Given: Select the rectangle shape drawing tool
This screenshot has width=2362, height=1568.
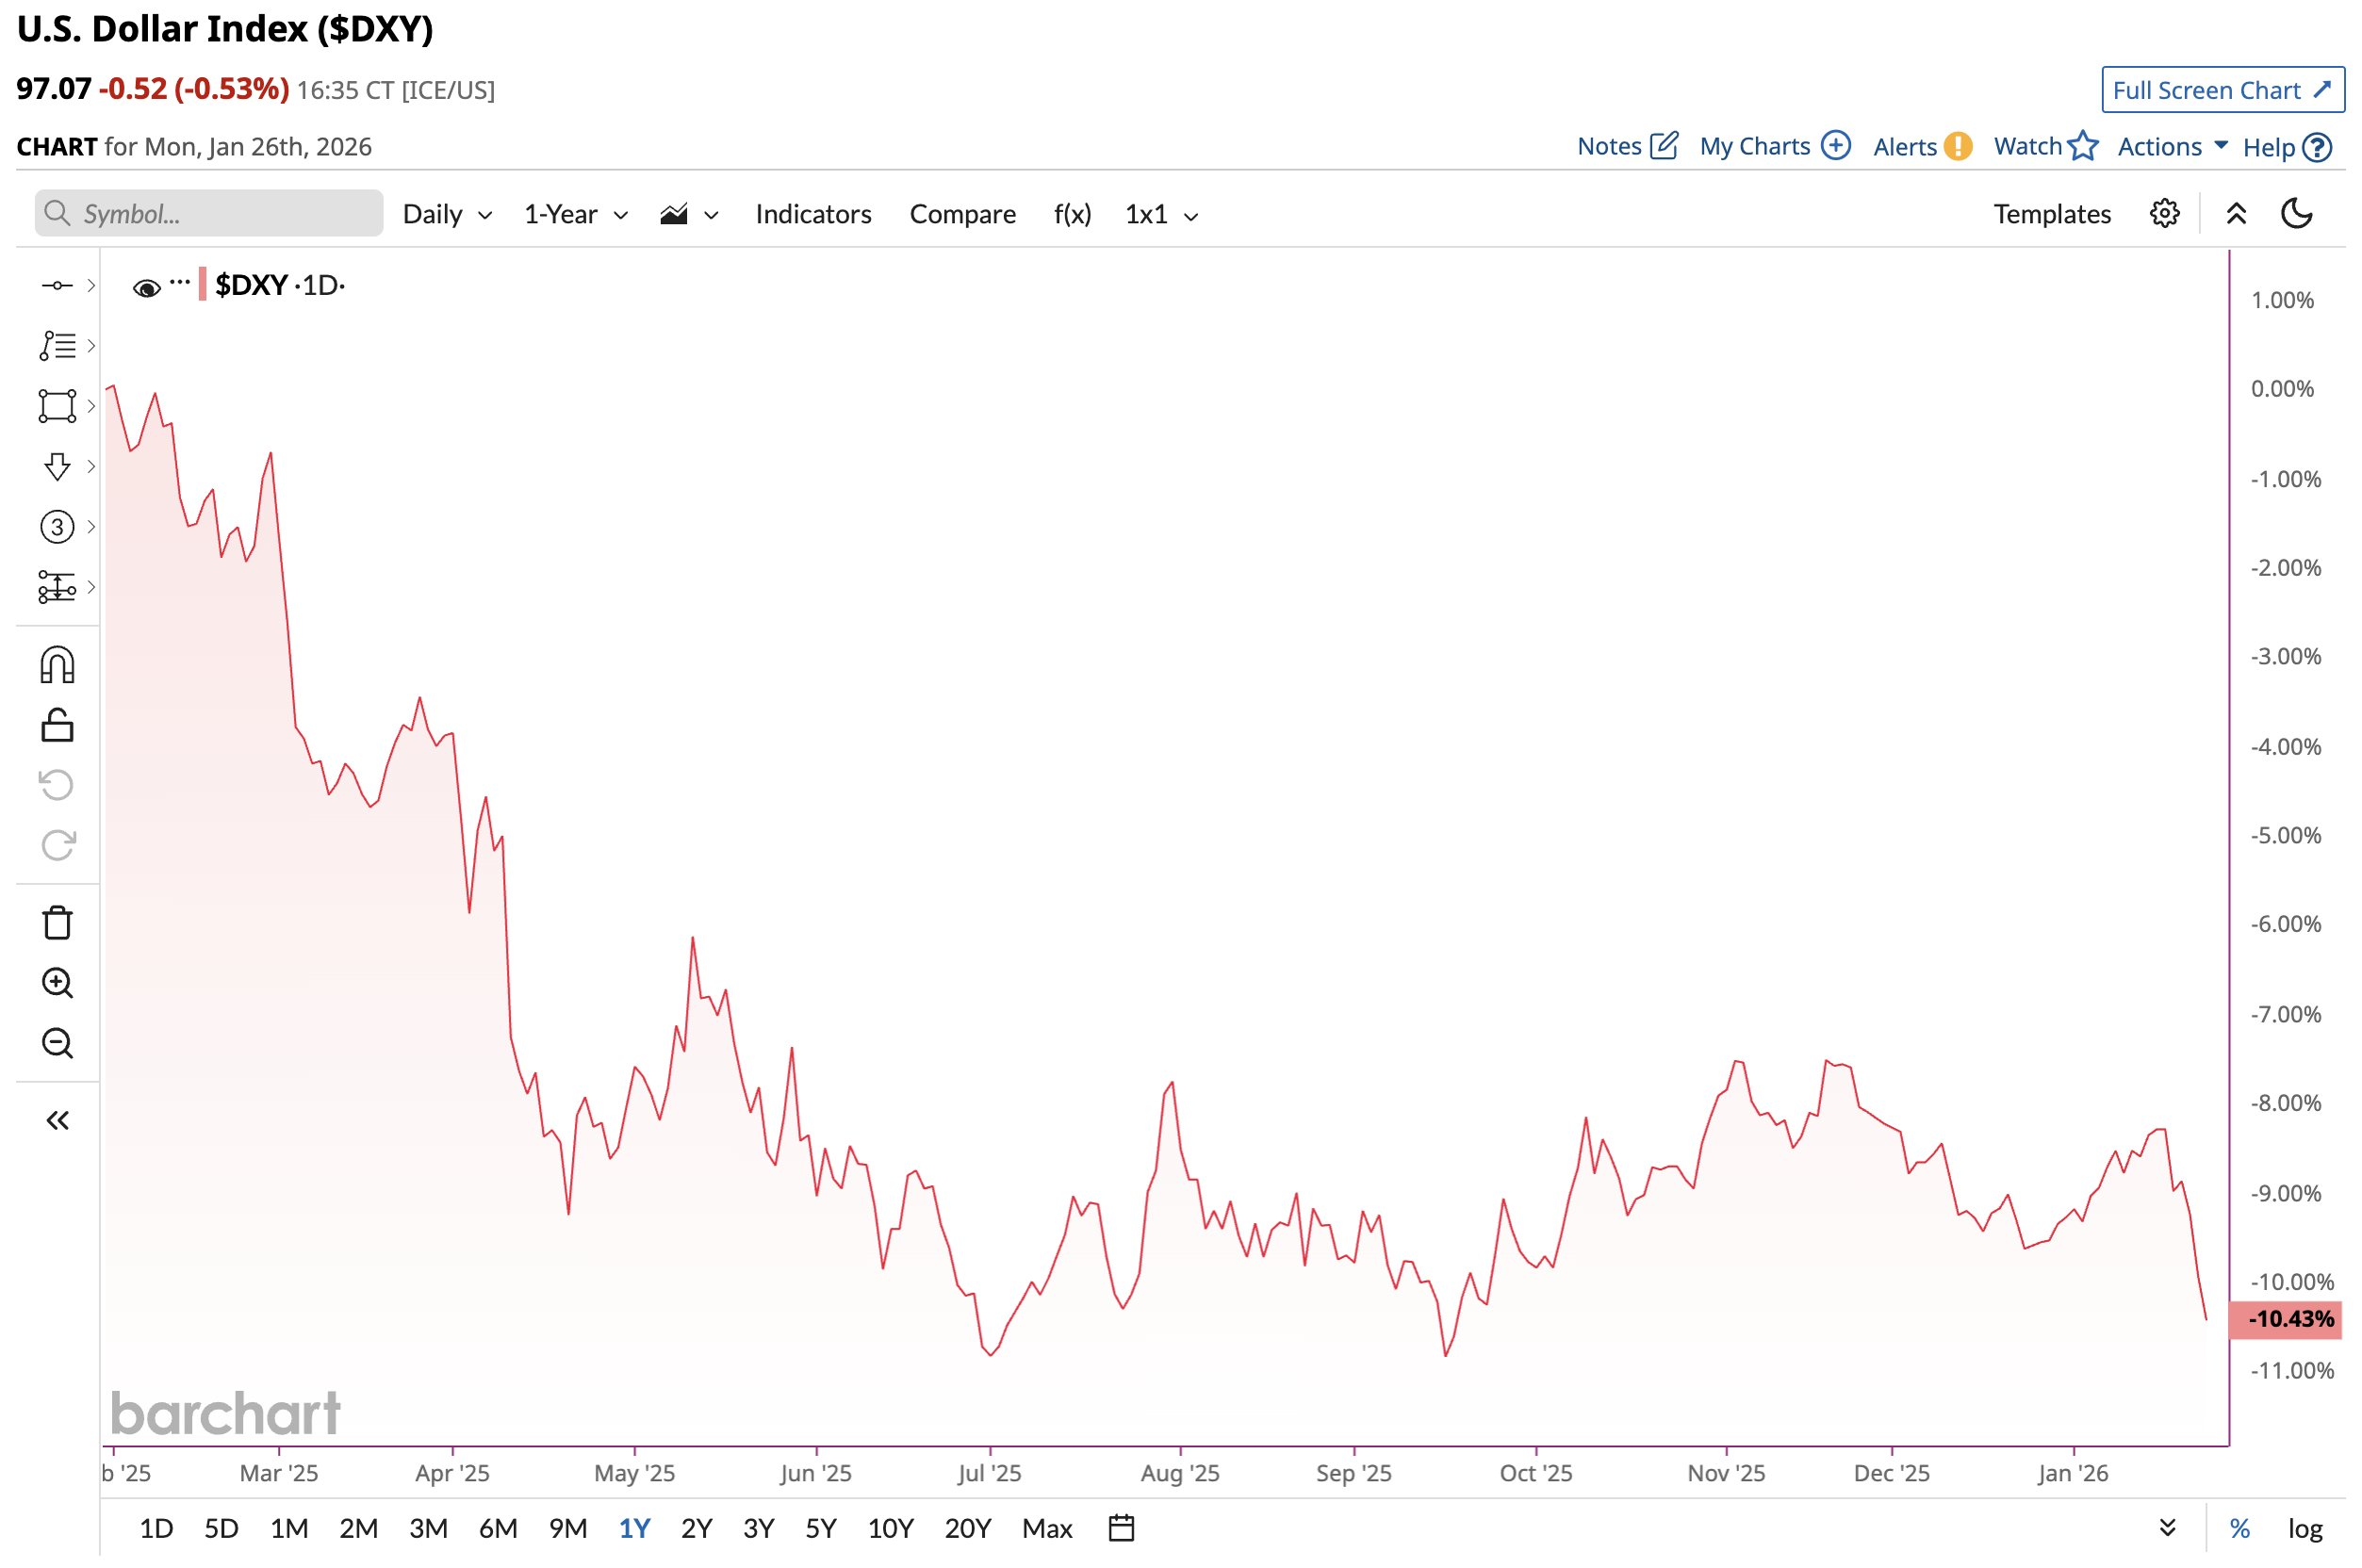Looking at the screenshot, I should click(57, 406).
